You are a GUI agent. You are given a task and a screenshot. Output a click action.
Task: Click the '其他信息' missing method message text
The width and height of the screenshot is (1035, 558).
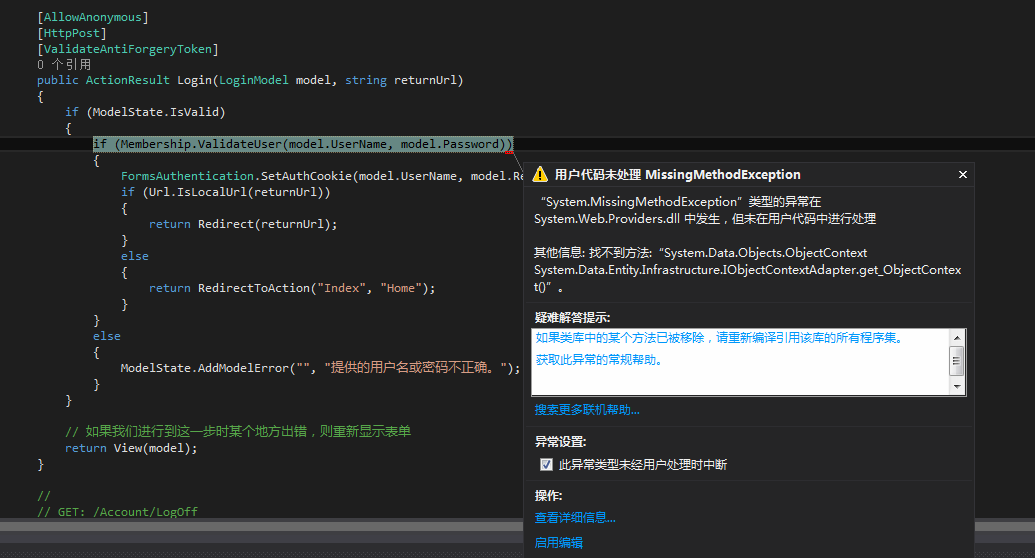tap(747, 270)
